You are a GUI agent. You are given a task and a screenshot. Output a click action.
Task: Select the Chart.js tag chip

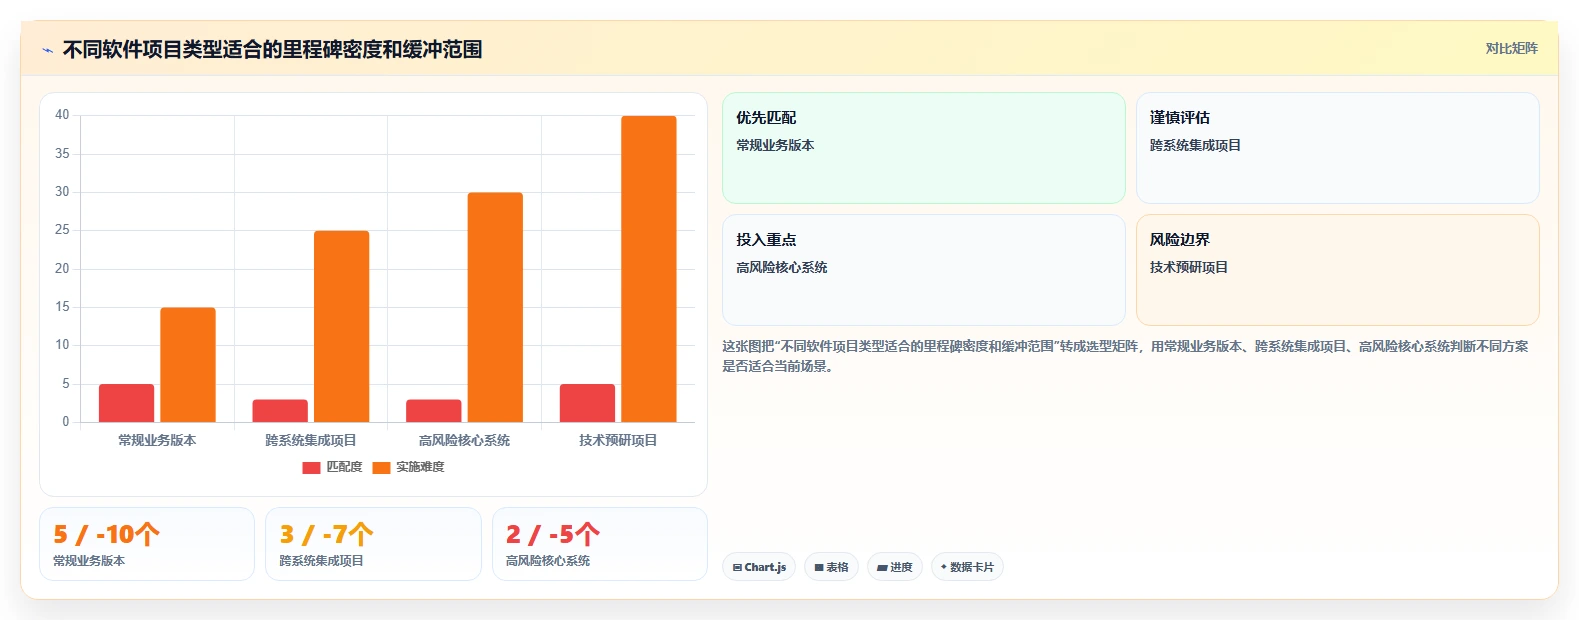(759, 567)
